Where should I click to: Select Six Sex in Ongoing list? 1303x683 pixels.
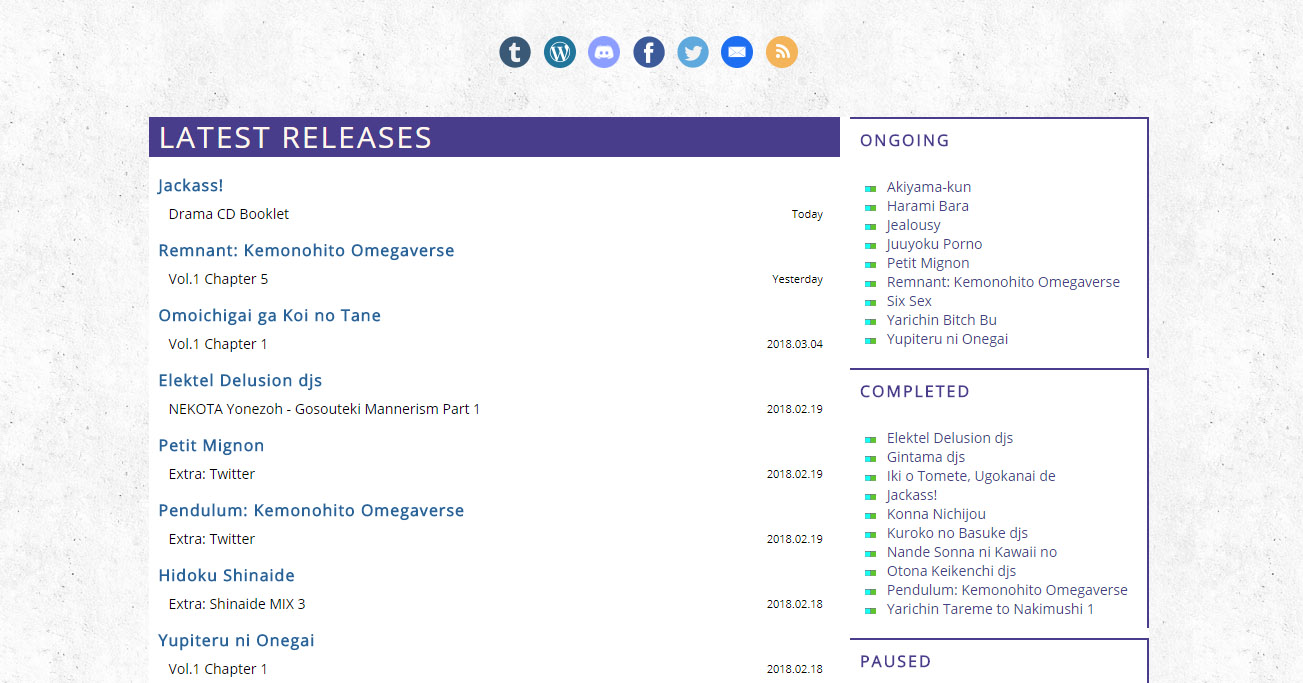coord(909,301)
